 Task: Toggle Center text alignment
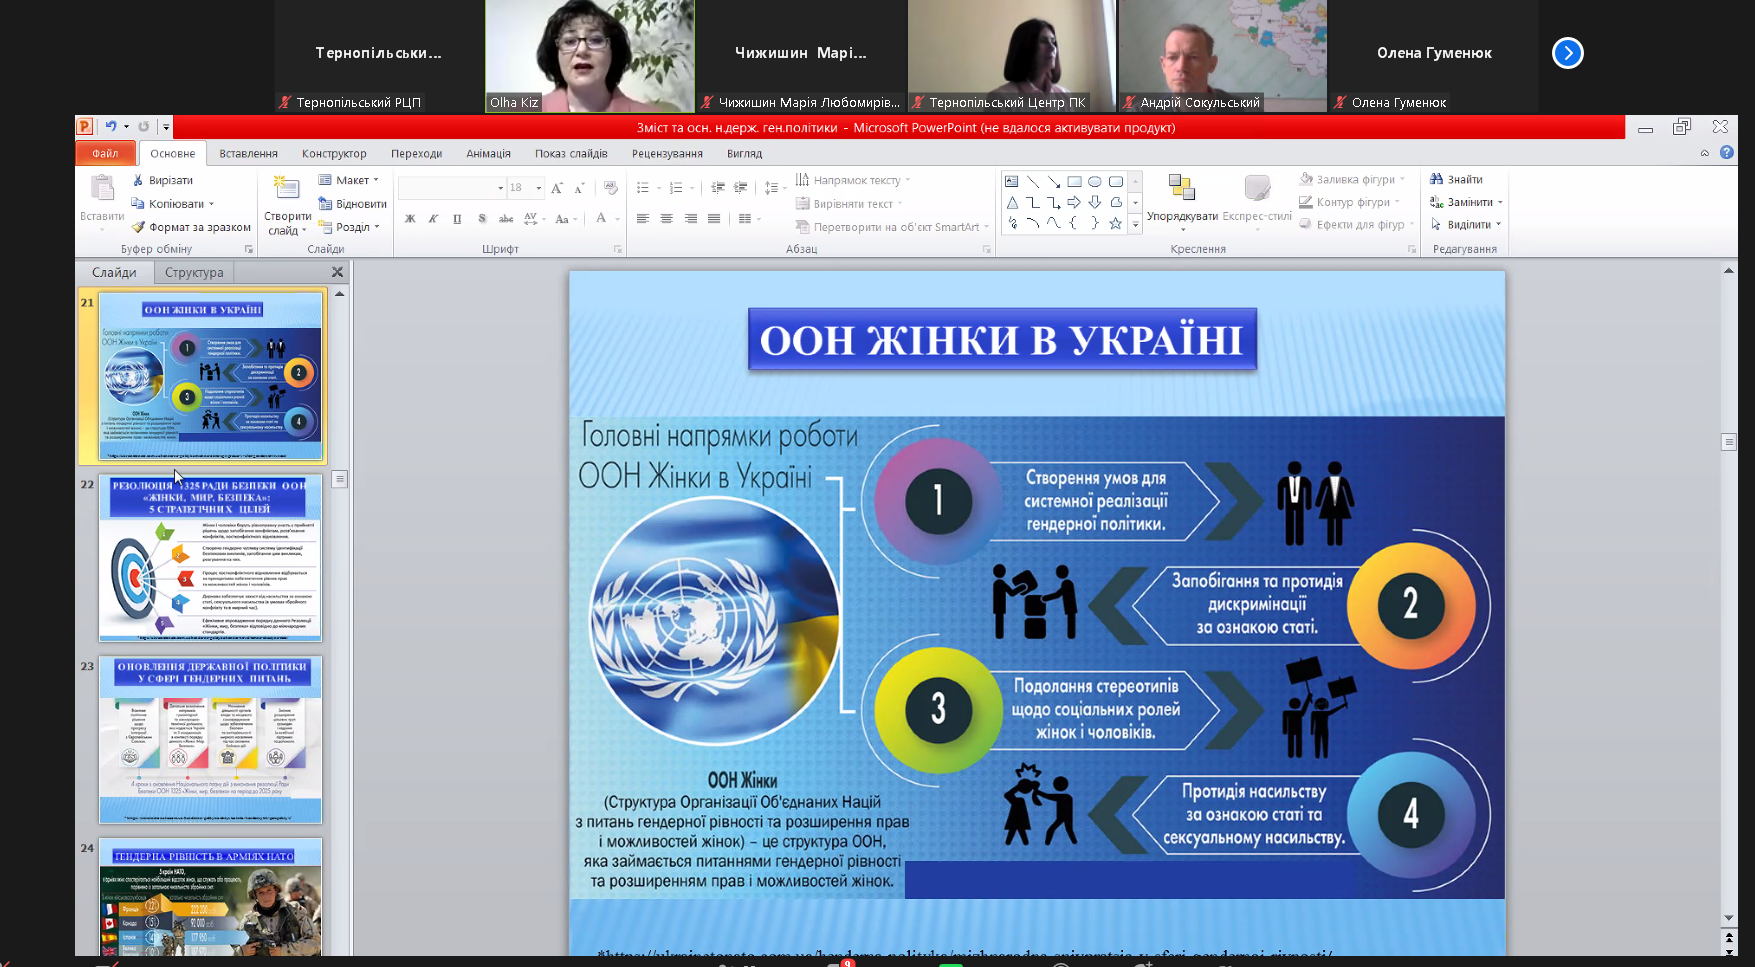667,218
